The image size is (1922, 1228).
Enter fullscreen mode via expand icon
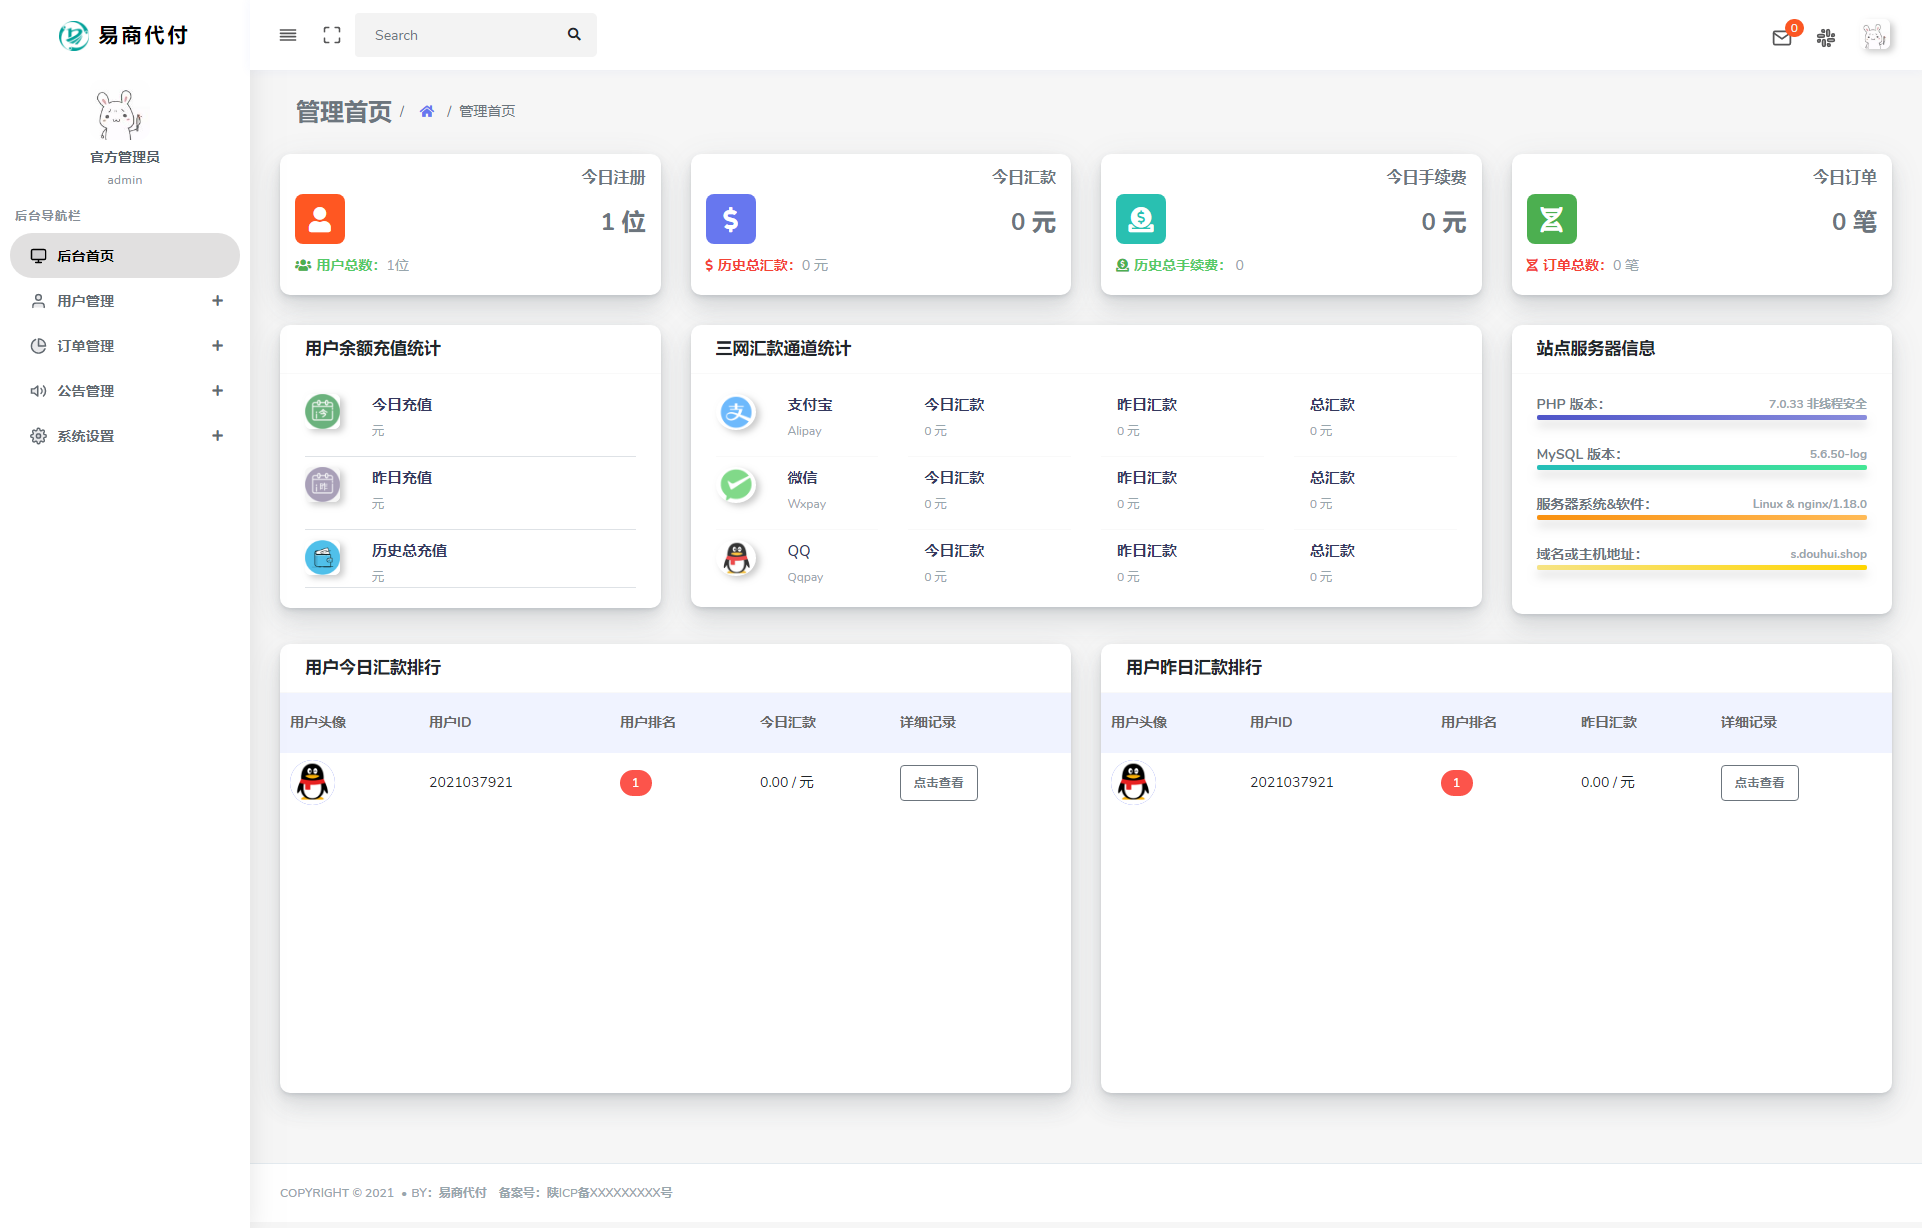click(x=332, y=35)
